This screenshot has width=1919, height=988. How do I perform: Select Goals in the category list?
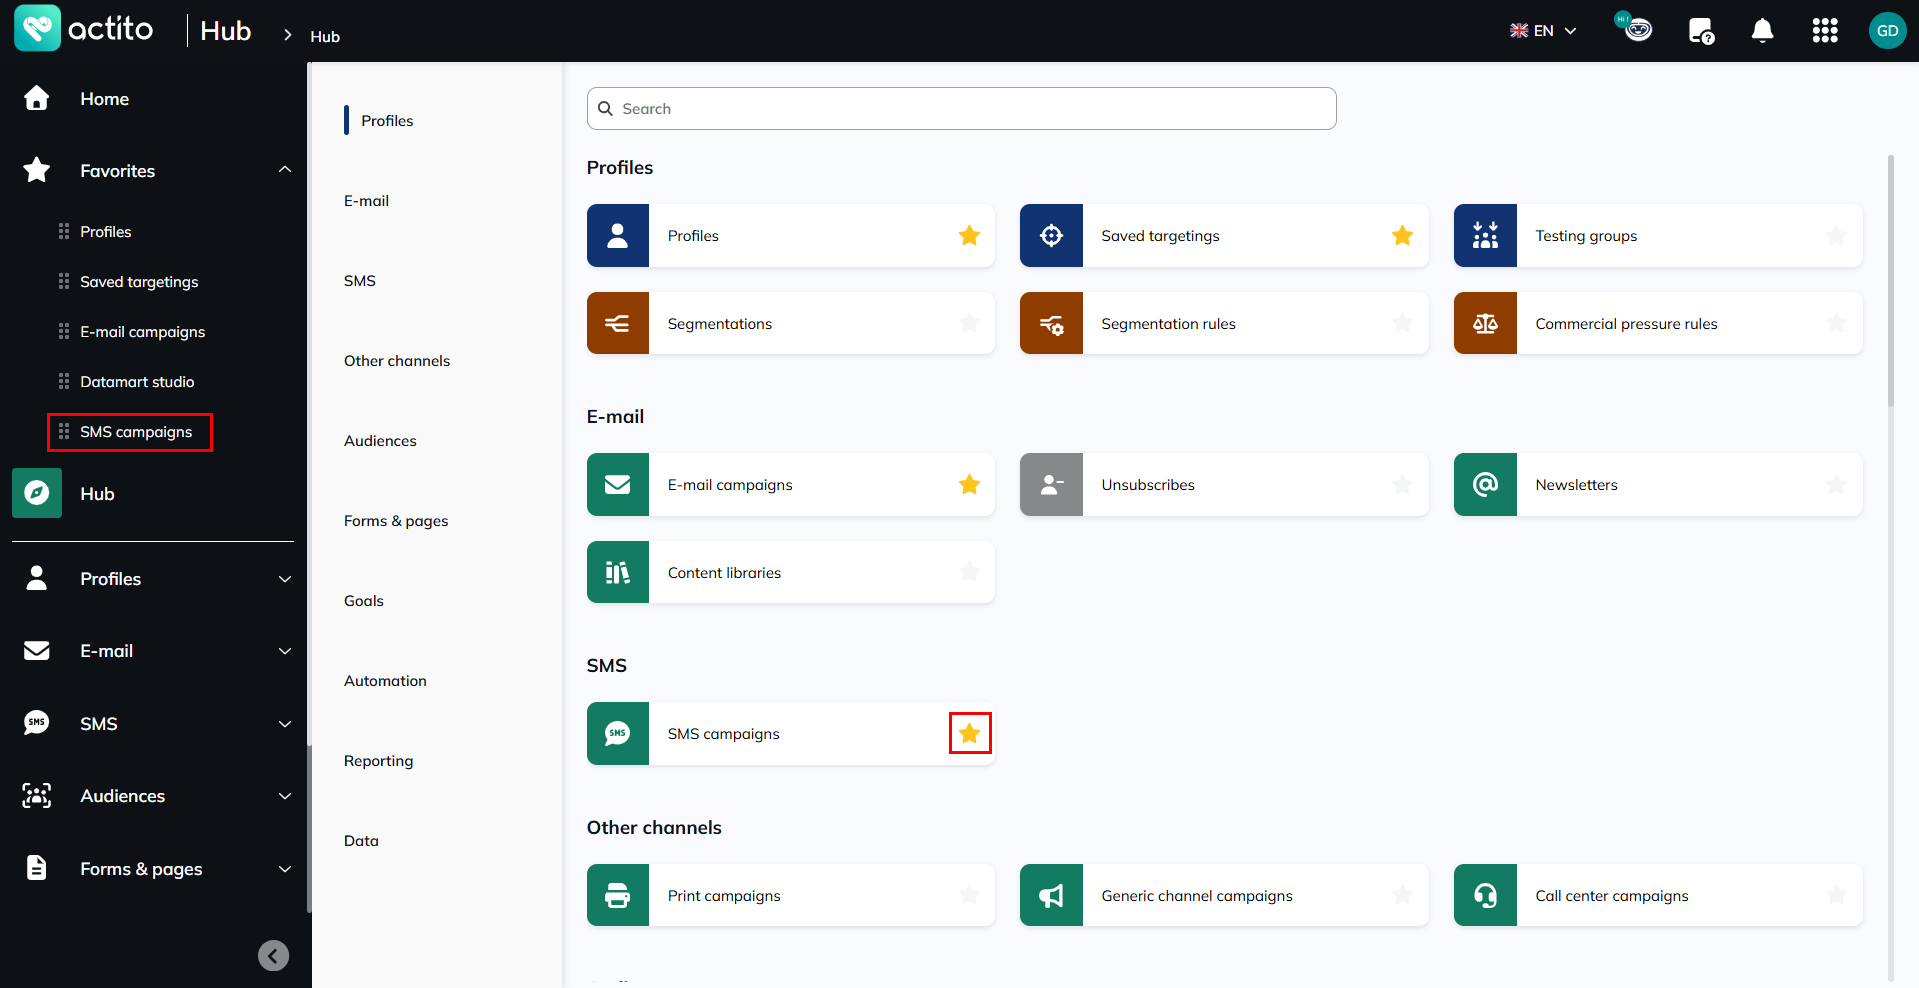click(x=364, y=601)
